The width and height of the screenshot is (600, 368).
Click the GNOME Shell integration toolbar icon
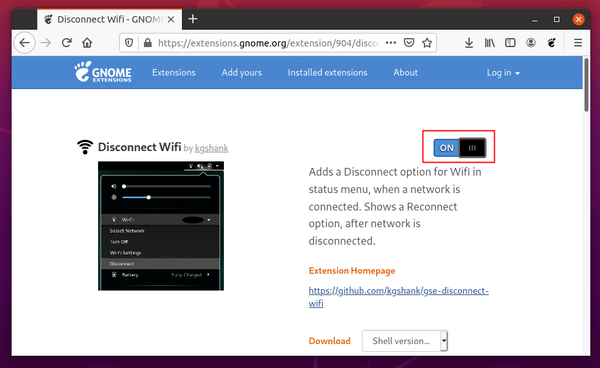click(x=551, y=43)
